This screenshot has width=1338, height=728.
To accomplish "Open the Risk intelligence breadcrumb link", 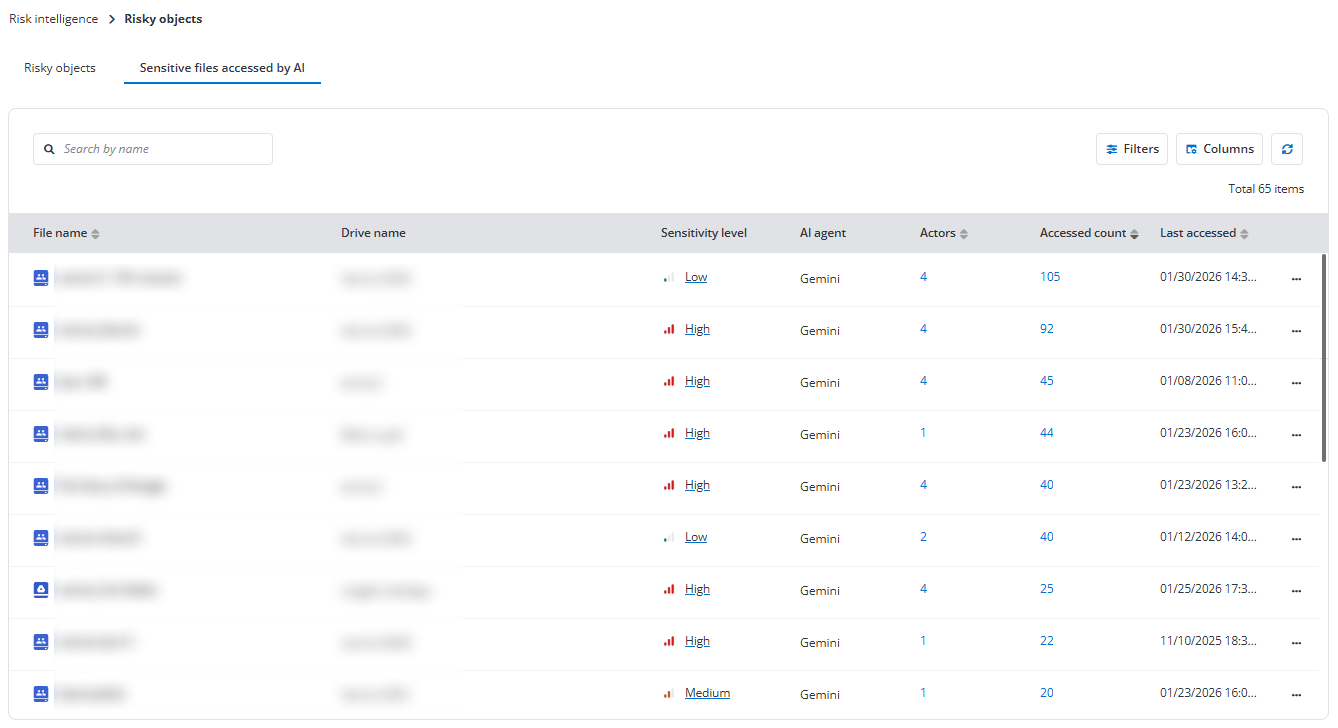I will [53, 18].
